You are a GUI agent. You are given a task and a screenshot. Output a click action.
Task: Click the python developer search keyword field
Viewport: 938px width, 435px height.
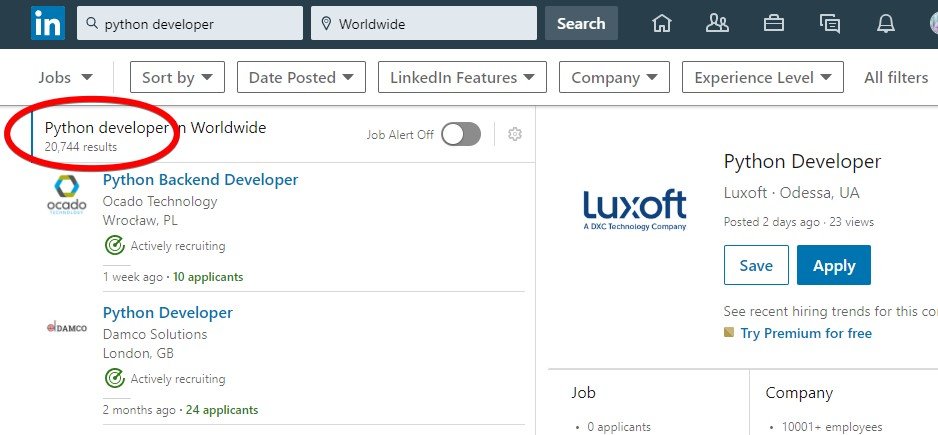[x=190, y=23]
